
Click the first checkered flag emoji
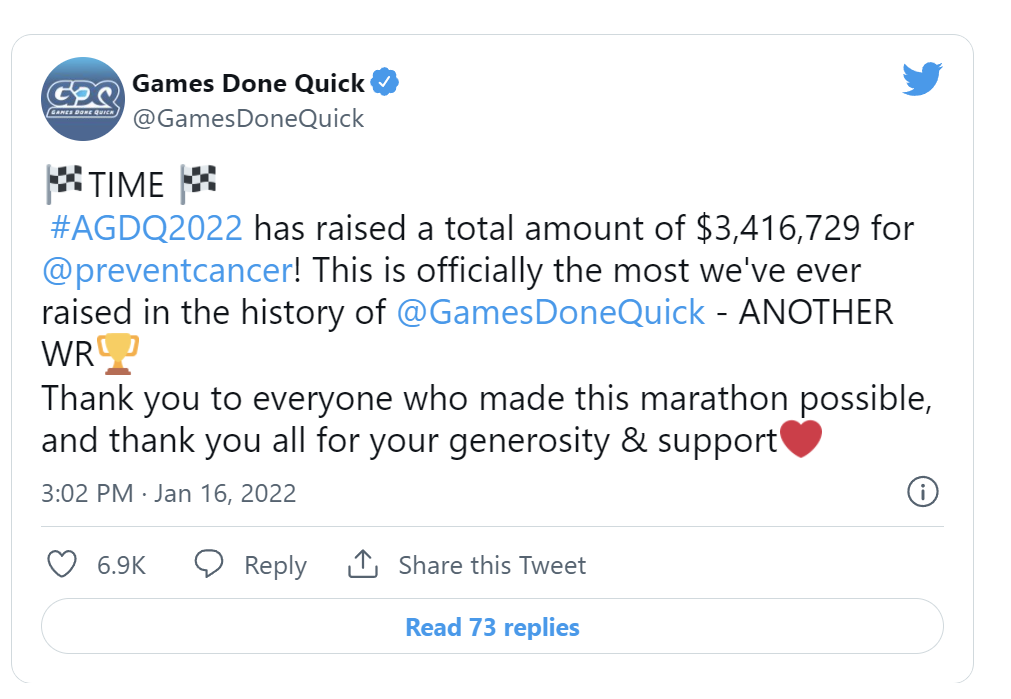coord(63,184)
